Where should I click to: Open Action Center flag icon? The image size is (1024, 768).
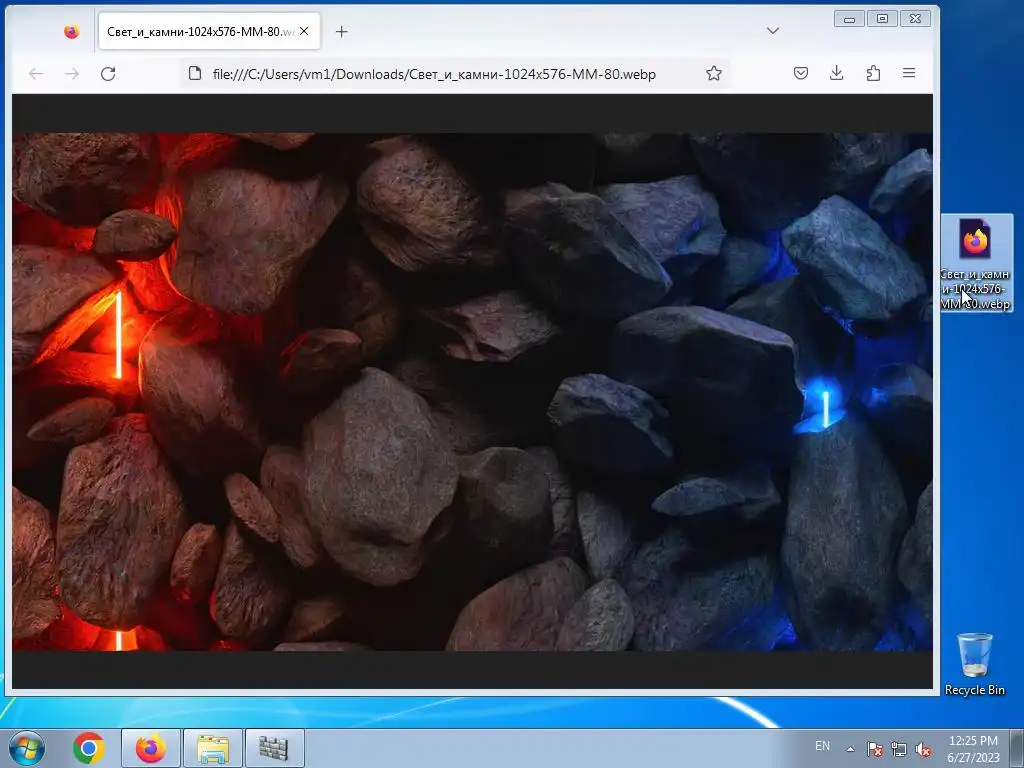(x=874, y=749)
